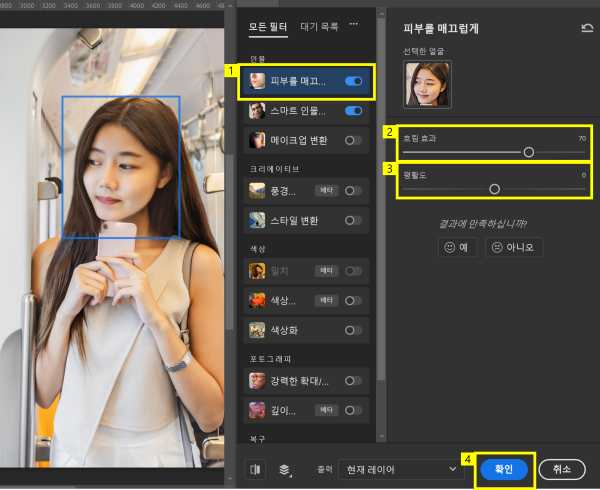Screen dimensions: 600x490
Task: Click the 흐림 효과 value 70
Action: coord(582,138)
